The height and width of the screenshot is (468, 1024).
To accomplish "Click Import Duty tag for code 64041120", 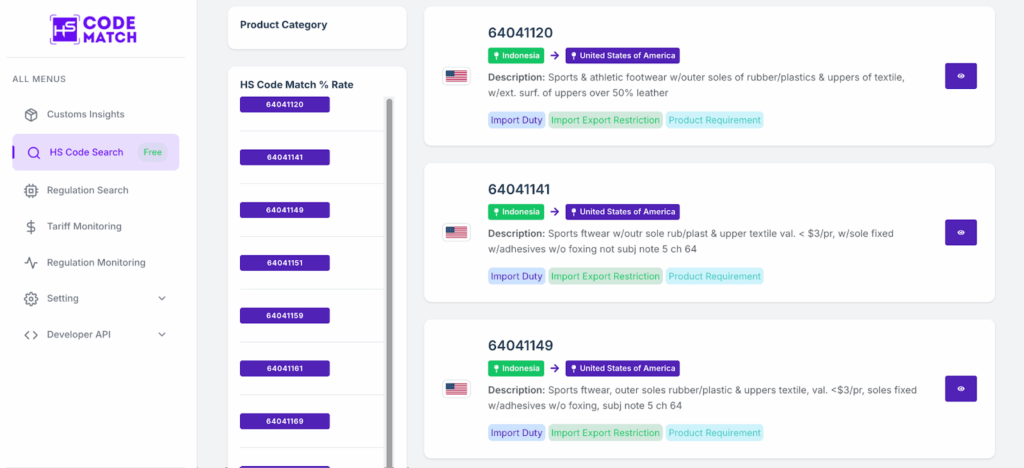I will 517,120.
